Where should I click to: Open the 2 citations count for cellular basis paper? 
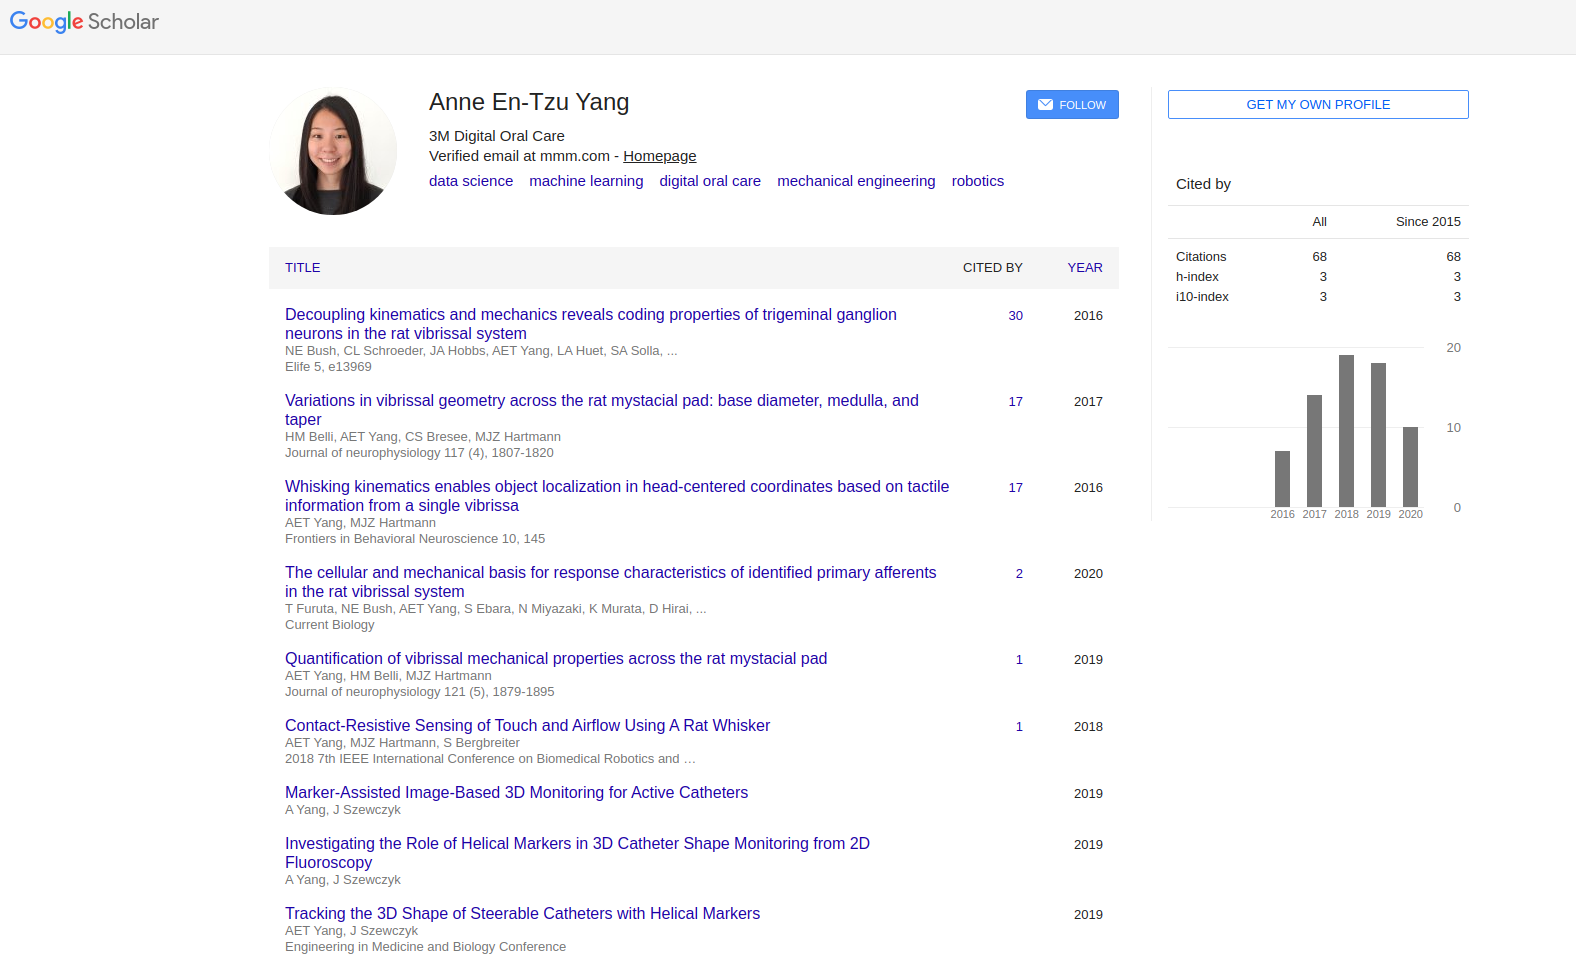1019,574
